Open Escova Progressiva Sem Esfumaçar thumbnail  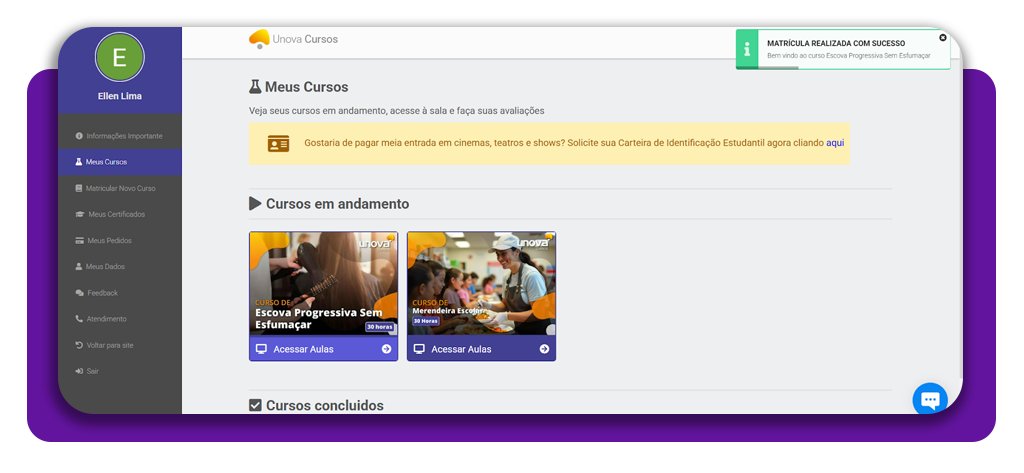click(323, 283)
